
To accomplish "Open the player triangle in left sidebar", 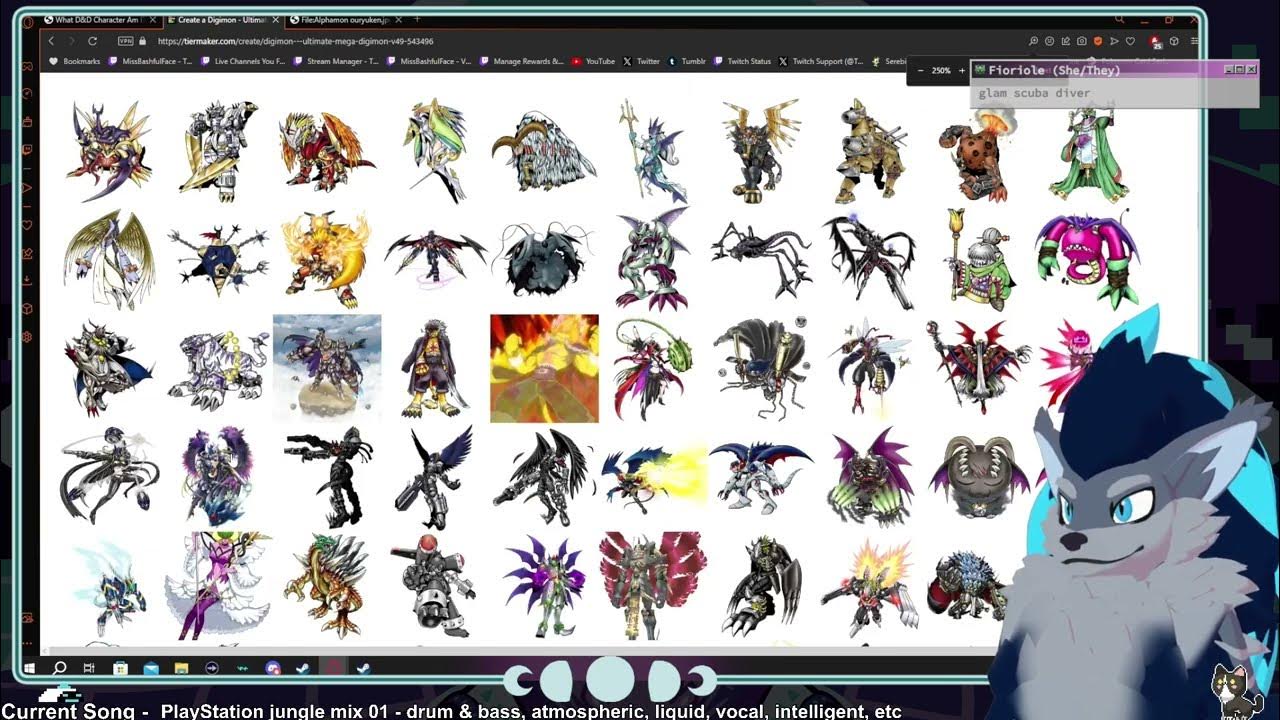I will tap(28, 187).
